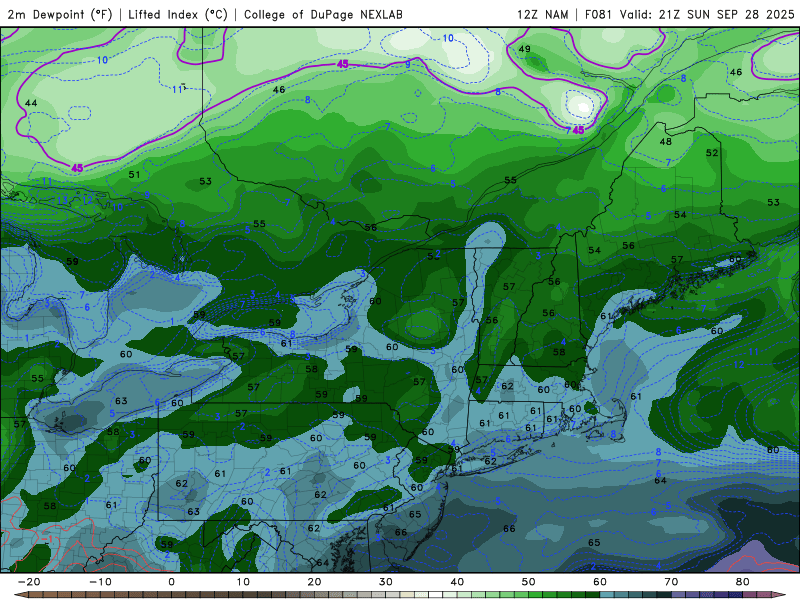Click the red '-1' lifted index label

click(x=46, y=539)
